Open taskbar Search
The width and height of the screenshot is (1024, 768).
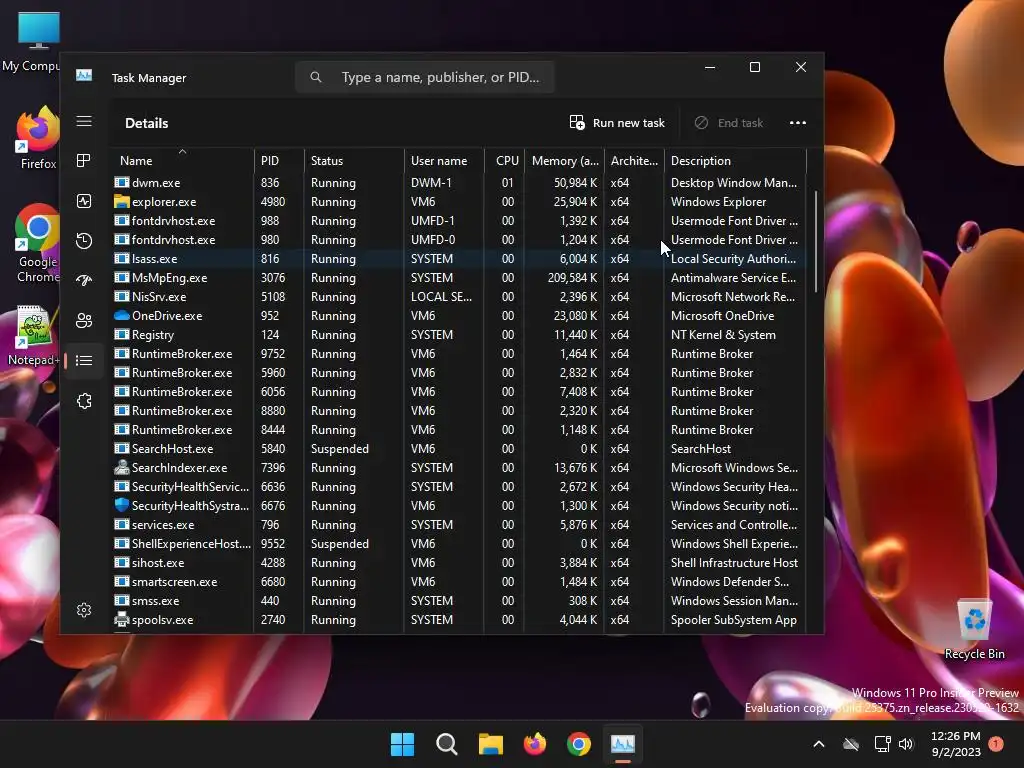click(447, 744)
